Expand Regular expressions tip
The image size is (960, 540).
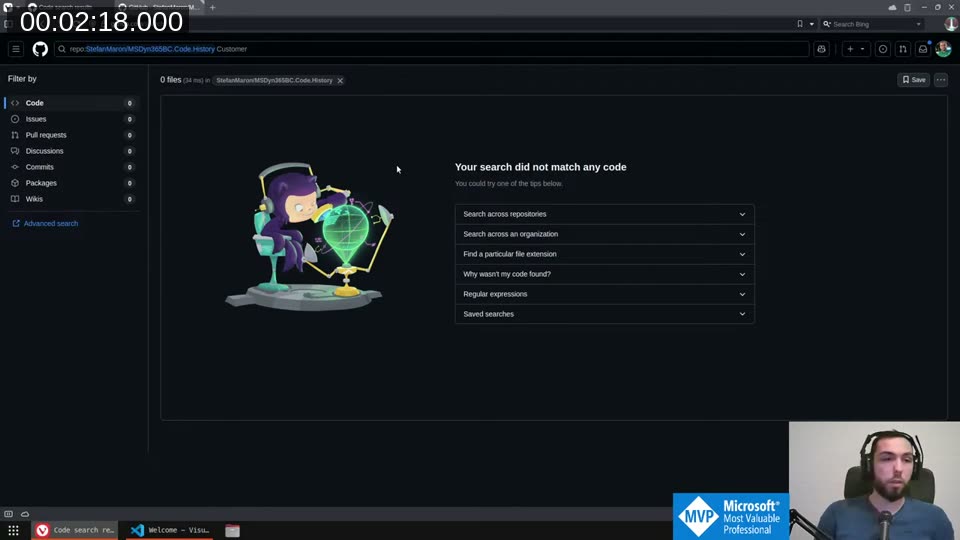(604, 294)
